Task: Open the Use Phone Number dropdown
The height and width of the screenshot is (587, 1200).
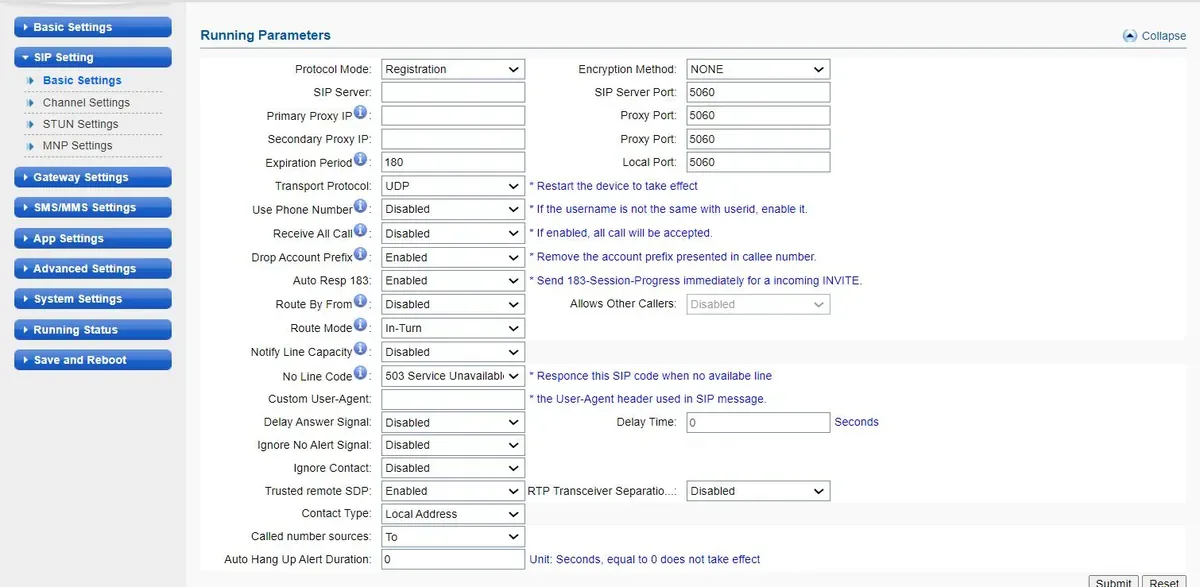Action: [453, 209]
